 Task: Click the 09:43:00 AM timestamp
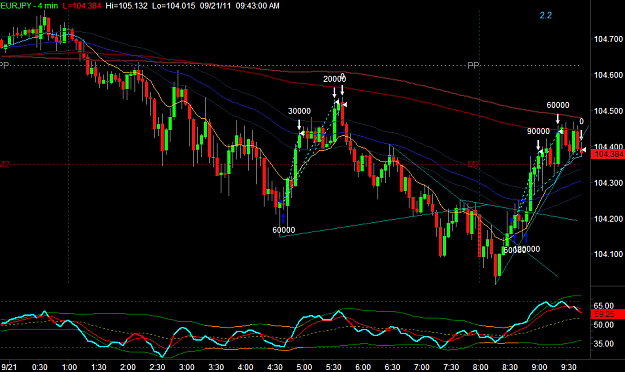tap(257, 6)
